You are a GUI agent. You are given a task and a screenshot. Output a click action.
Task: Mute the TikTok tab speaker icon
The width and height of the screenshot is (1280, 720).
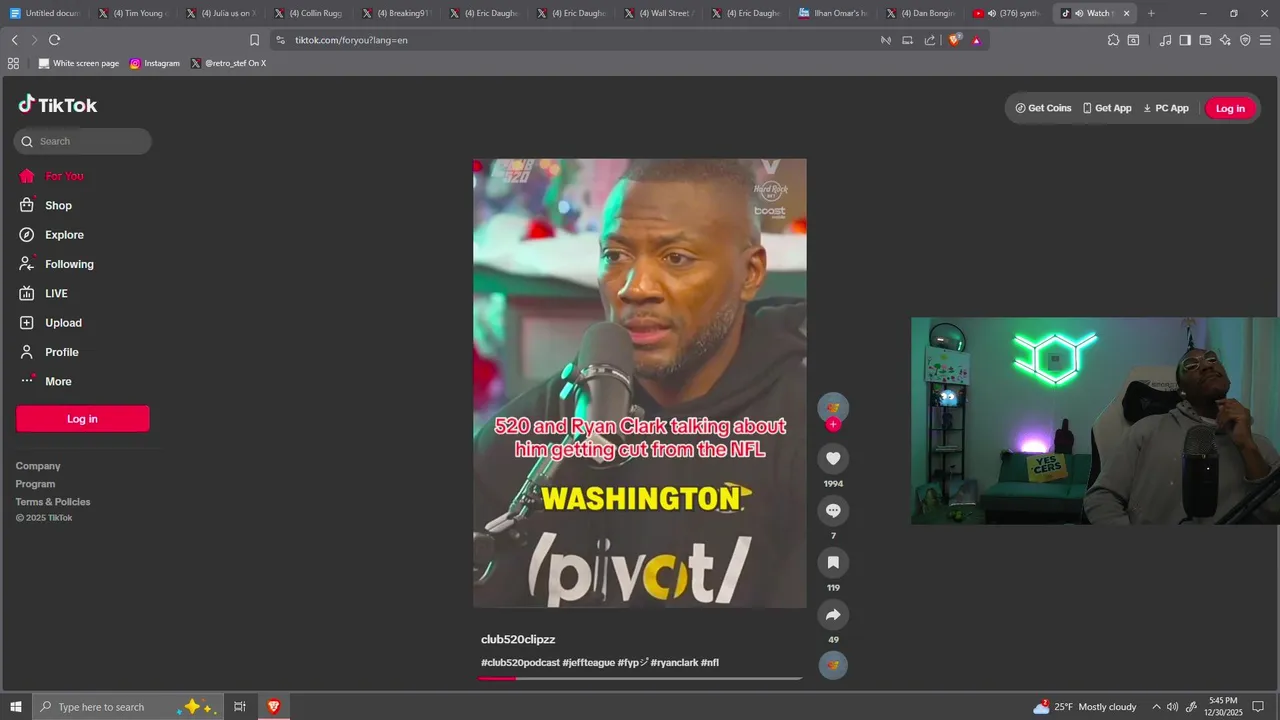(1079, 13)
